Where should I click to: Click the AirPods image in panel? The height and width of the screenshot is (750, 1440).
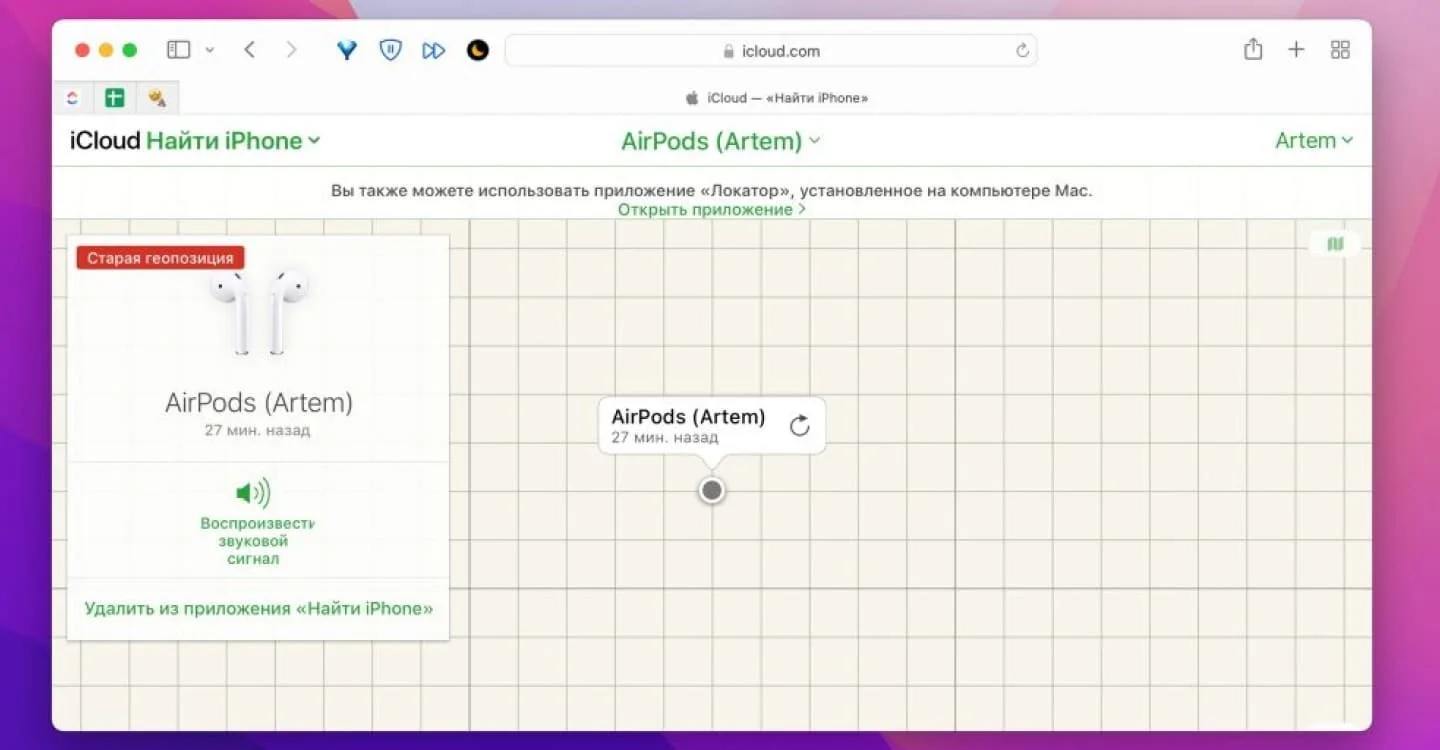click(x=258, y=311)
